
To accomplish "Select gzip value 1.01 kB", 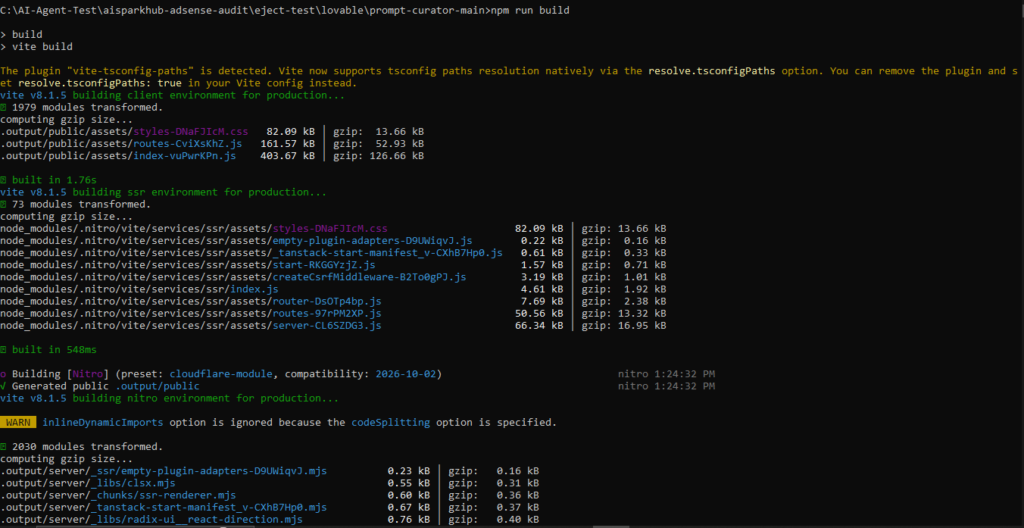I will click(x=645, y=277).
